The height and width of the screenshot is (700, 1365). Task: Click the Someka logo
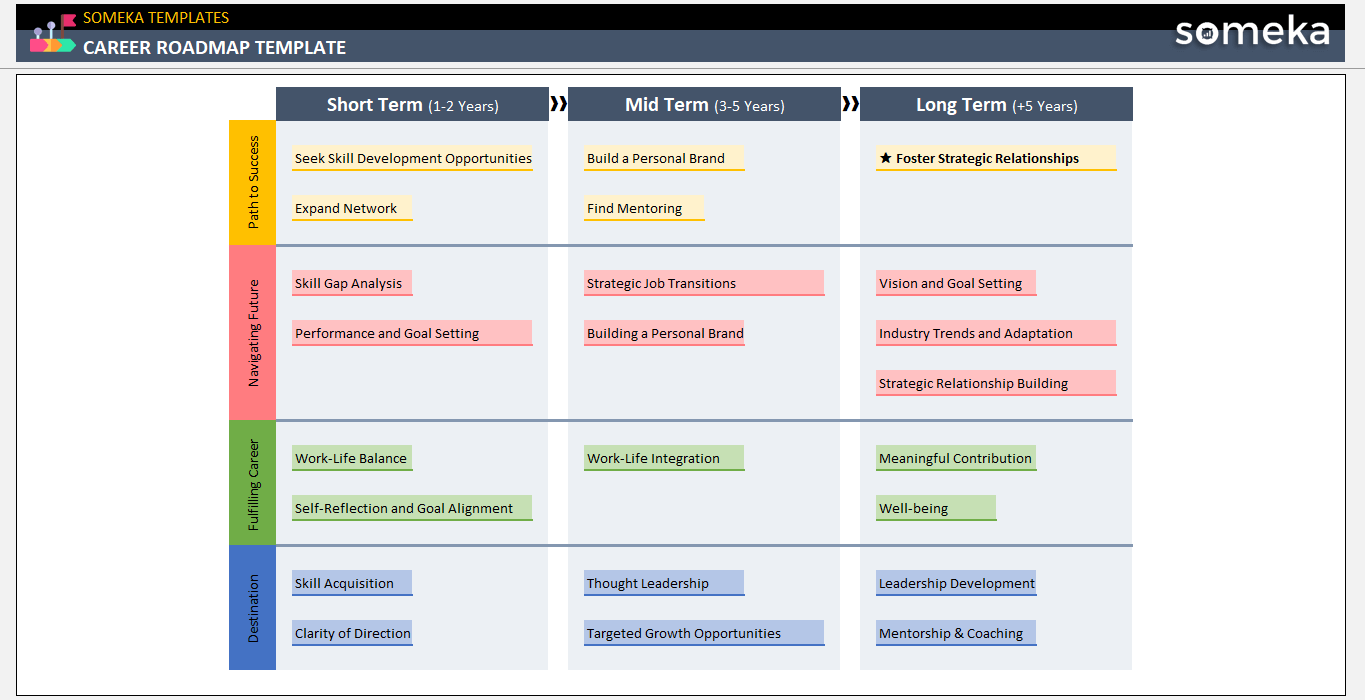tap(1252, 32)
